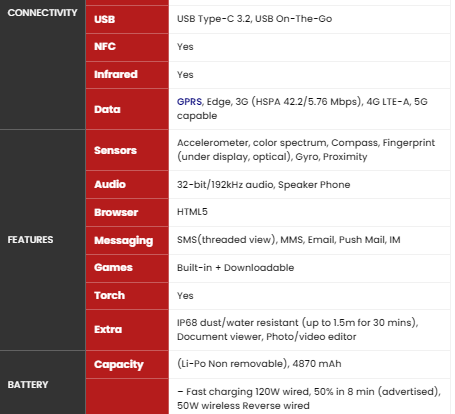Click the BATTERY section heading

[x=28, y=385]
